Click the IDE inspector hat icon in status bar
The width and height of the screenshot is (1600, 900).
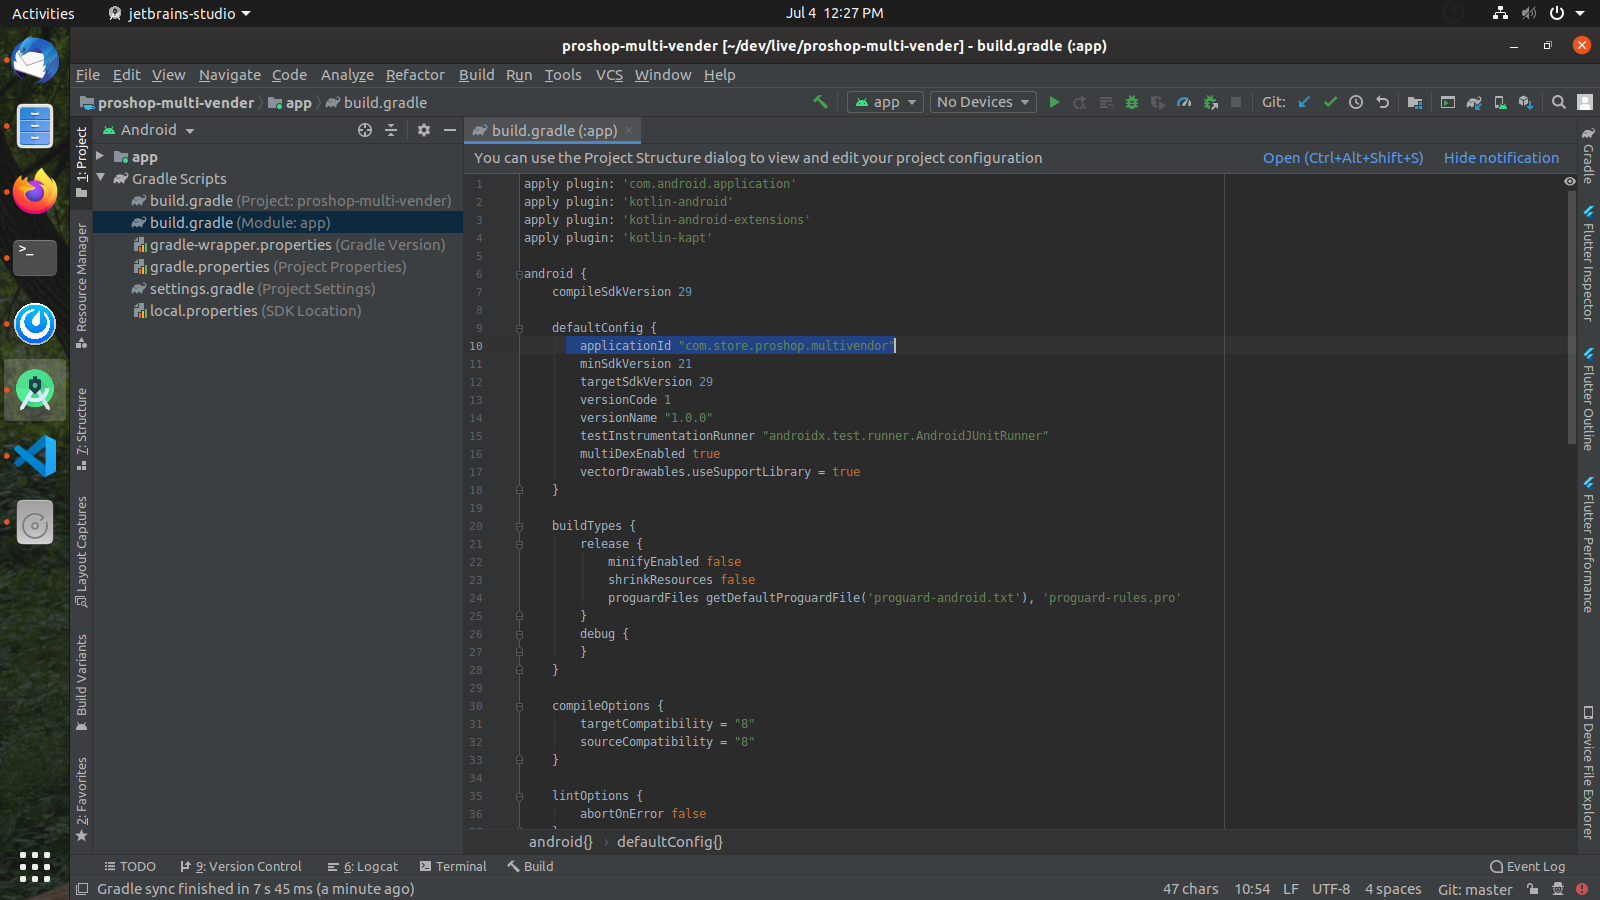[x=1558, y=889]
